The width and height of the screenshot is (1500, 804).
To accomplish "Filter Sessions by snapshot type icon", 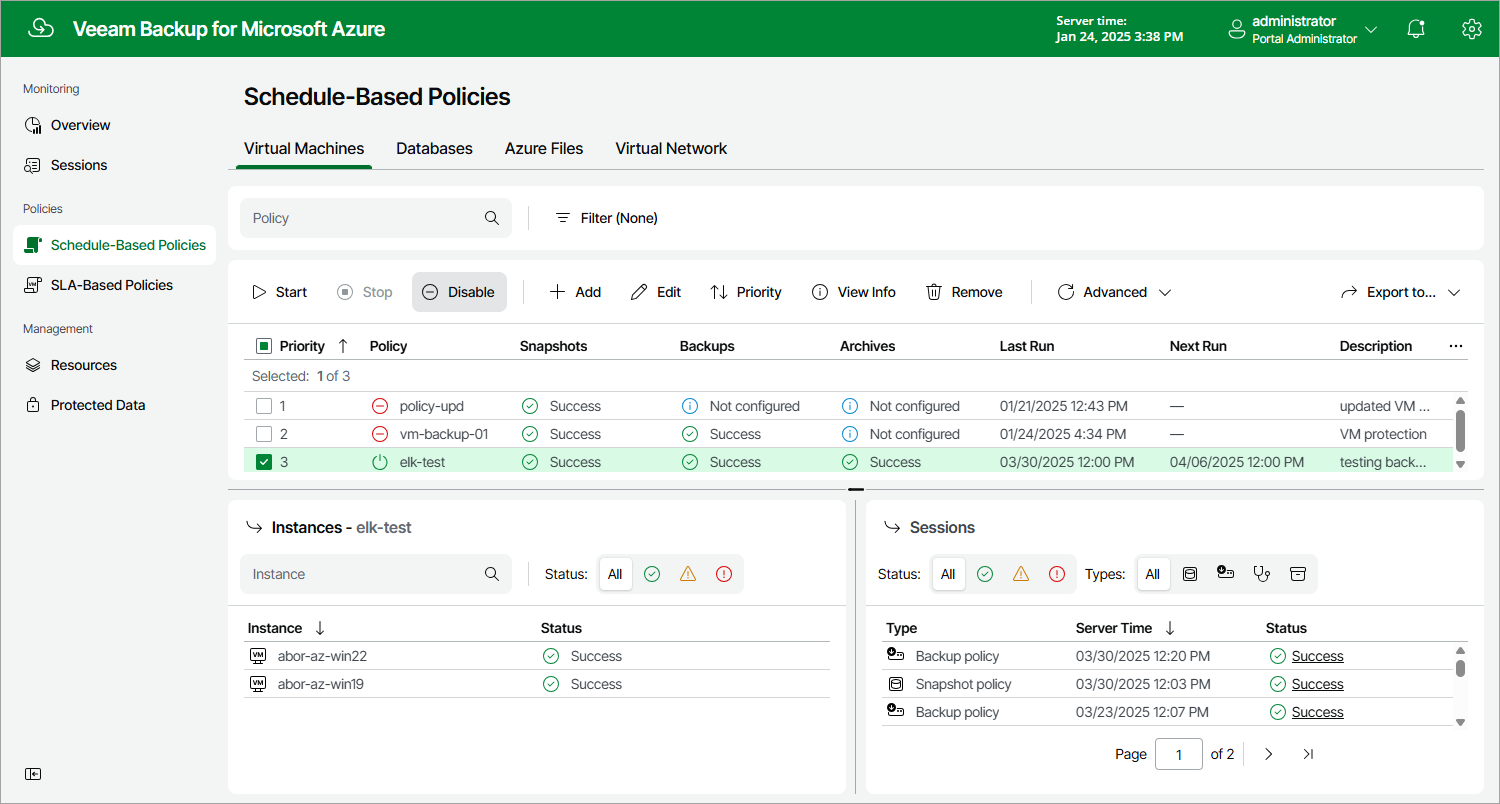I will 1189,574.
